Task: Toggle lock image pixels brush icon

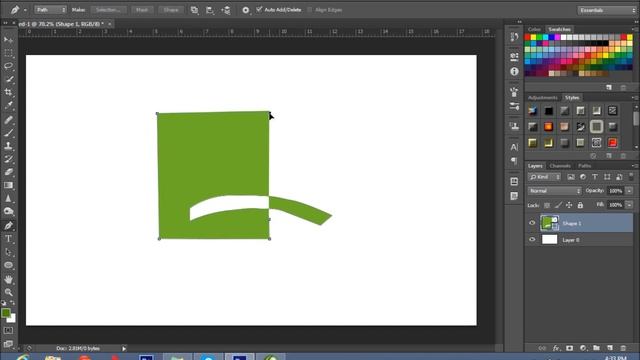Action: (558, 205)
